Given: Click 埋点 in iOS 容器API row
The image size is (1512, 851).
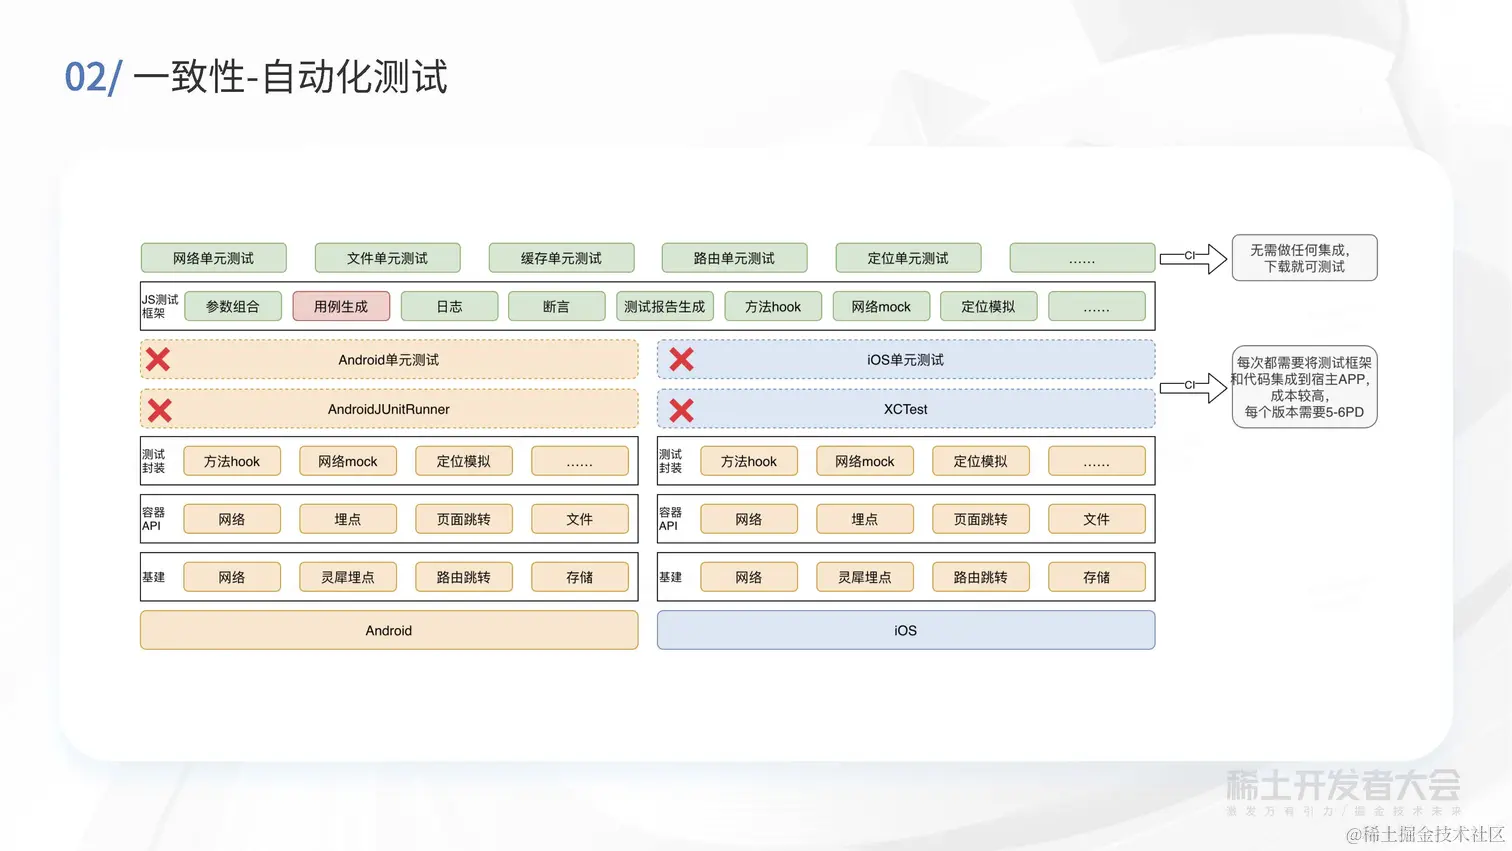Looking at the screenshot, I should (865, 519).
